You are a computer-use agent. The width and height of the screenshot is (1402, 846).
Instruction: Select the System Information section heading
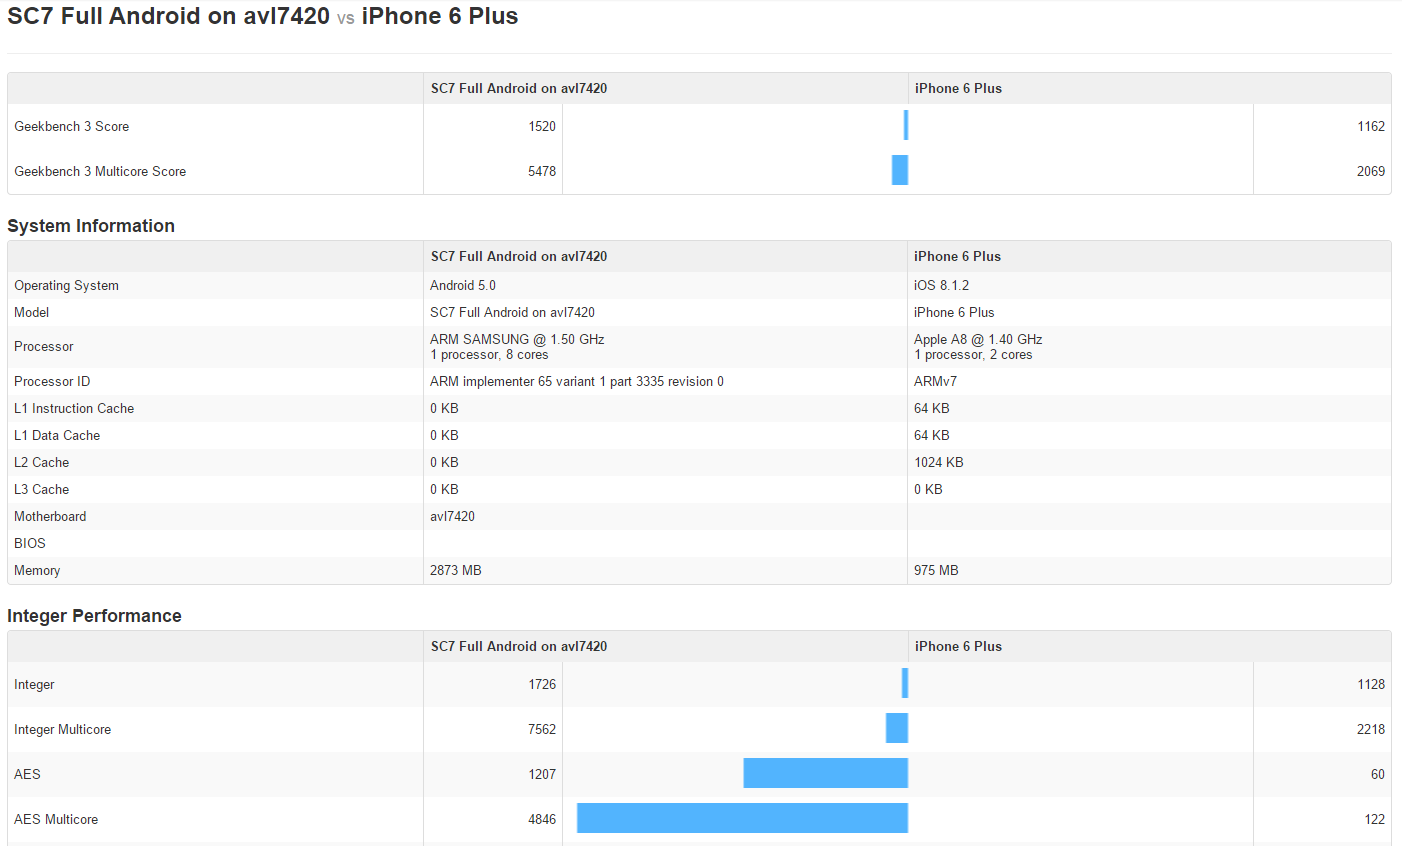click(91, 226)
